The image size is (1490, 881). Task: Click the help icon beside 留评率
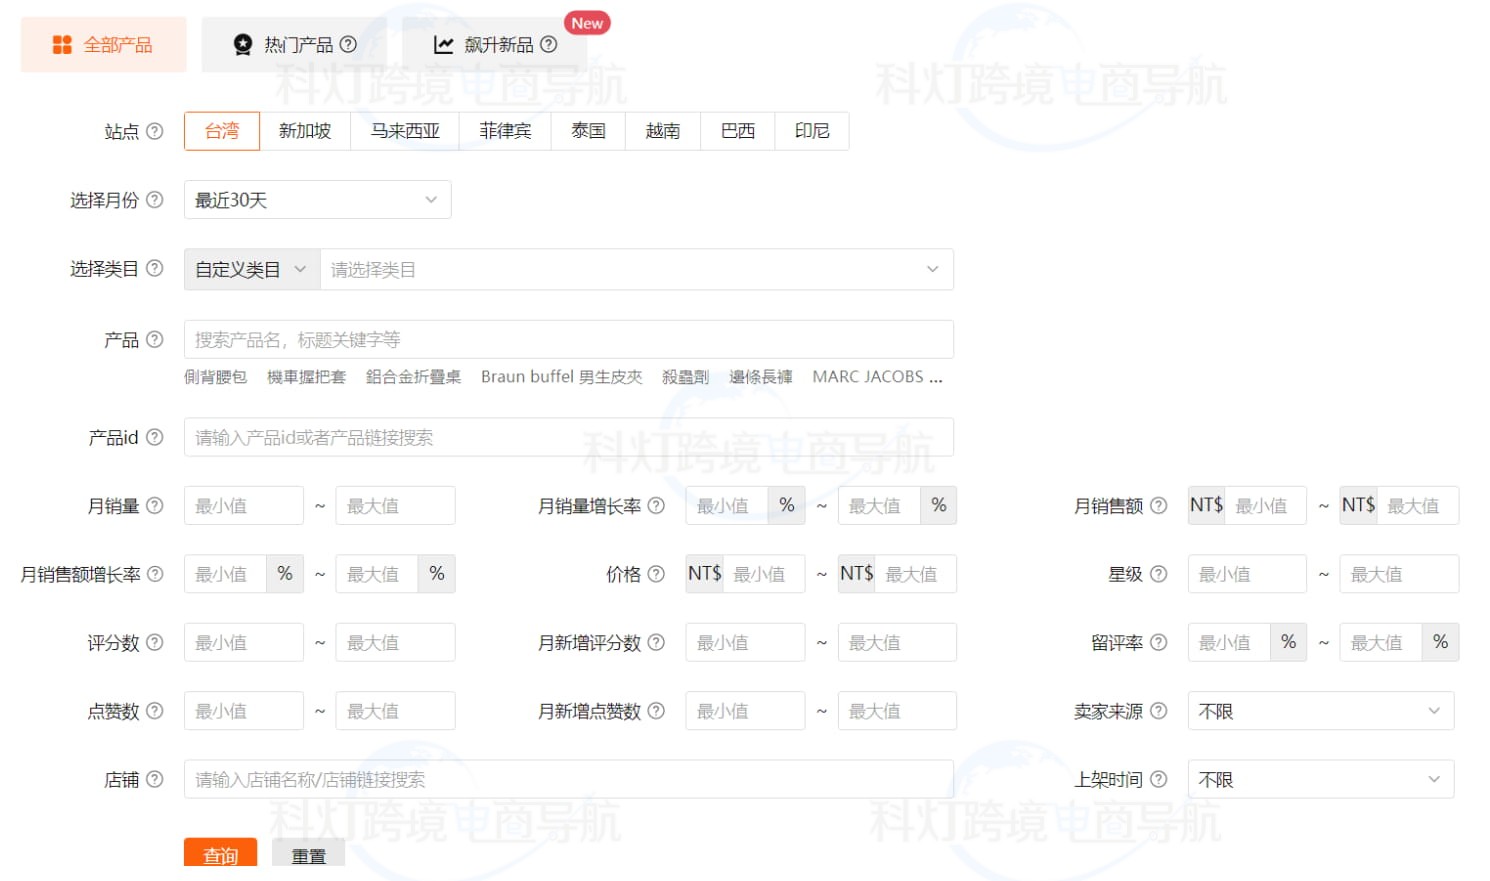pyautogui.click(x=1160, y=642)
